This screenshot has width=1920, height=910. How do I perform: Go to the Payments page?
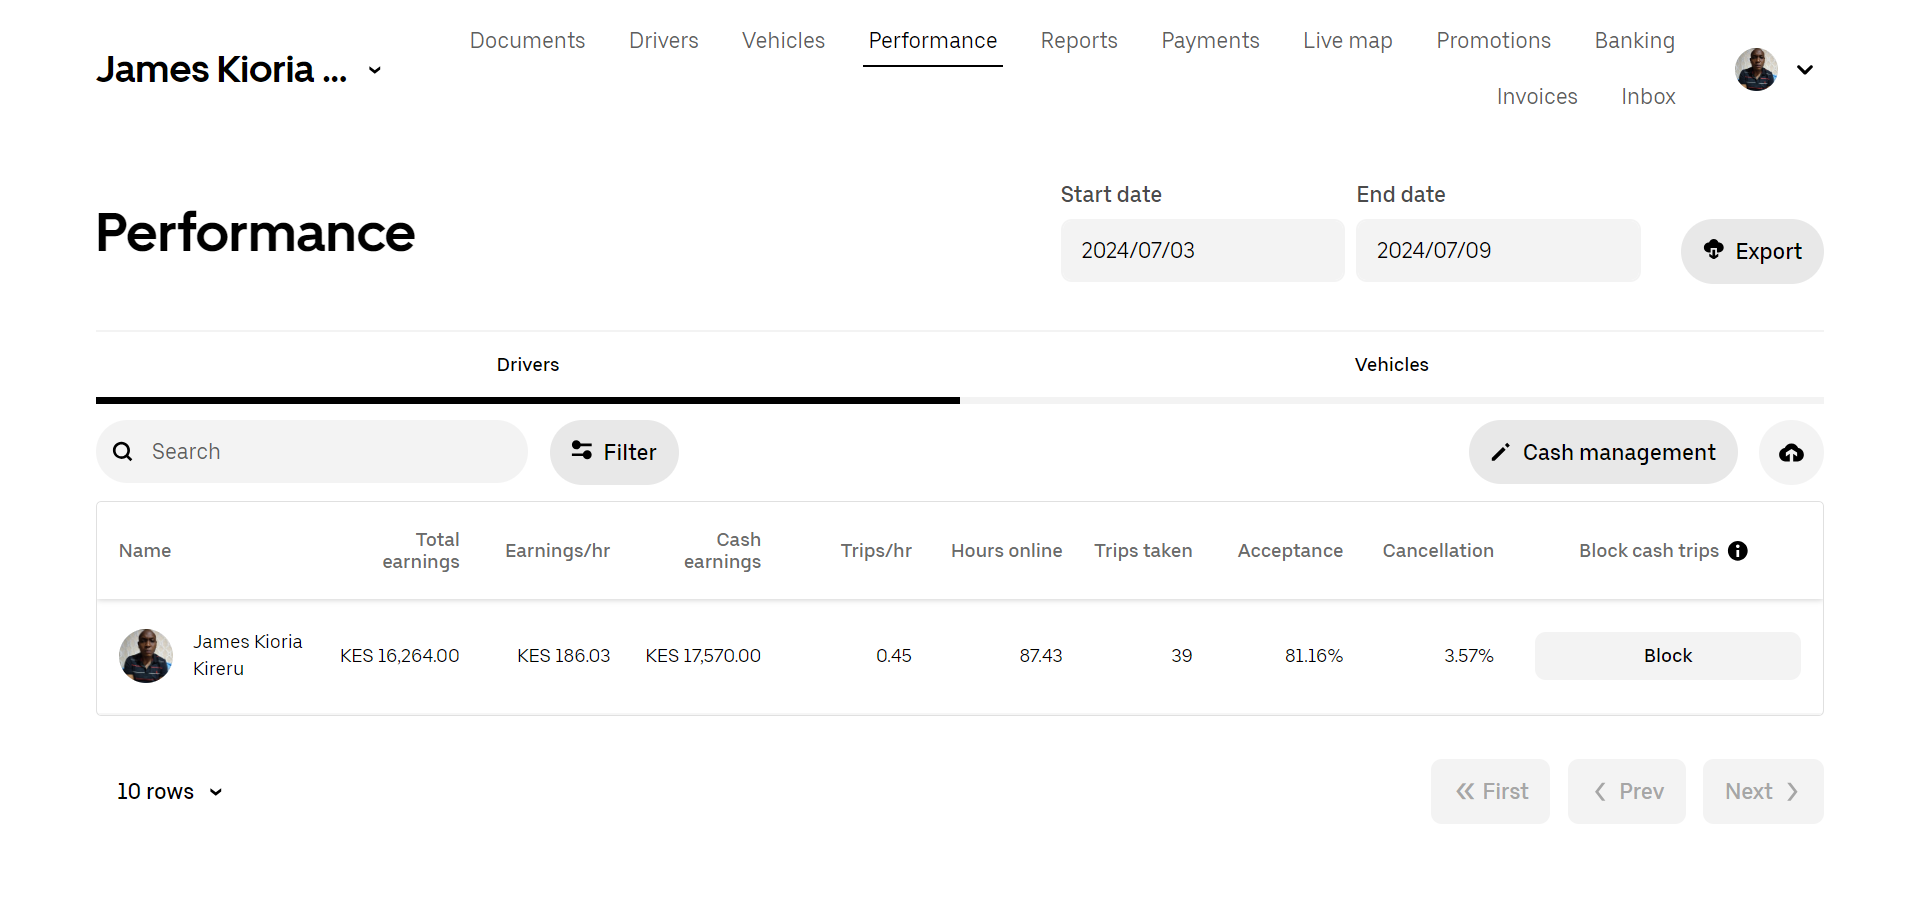[x=1210, y=41]
